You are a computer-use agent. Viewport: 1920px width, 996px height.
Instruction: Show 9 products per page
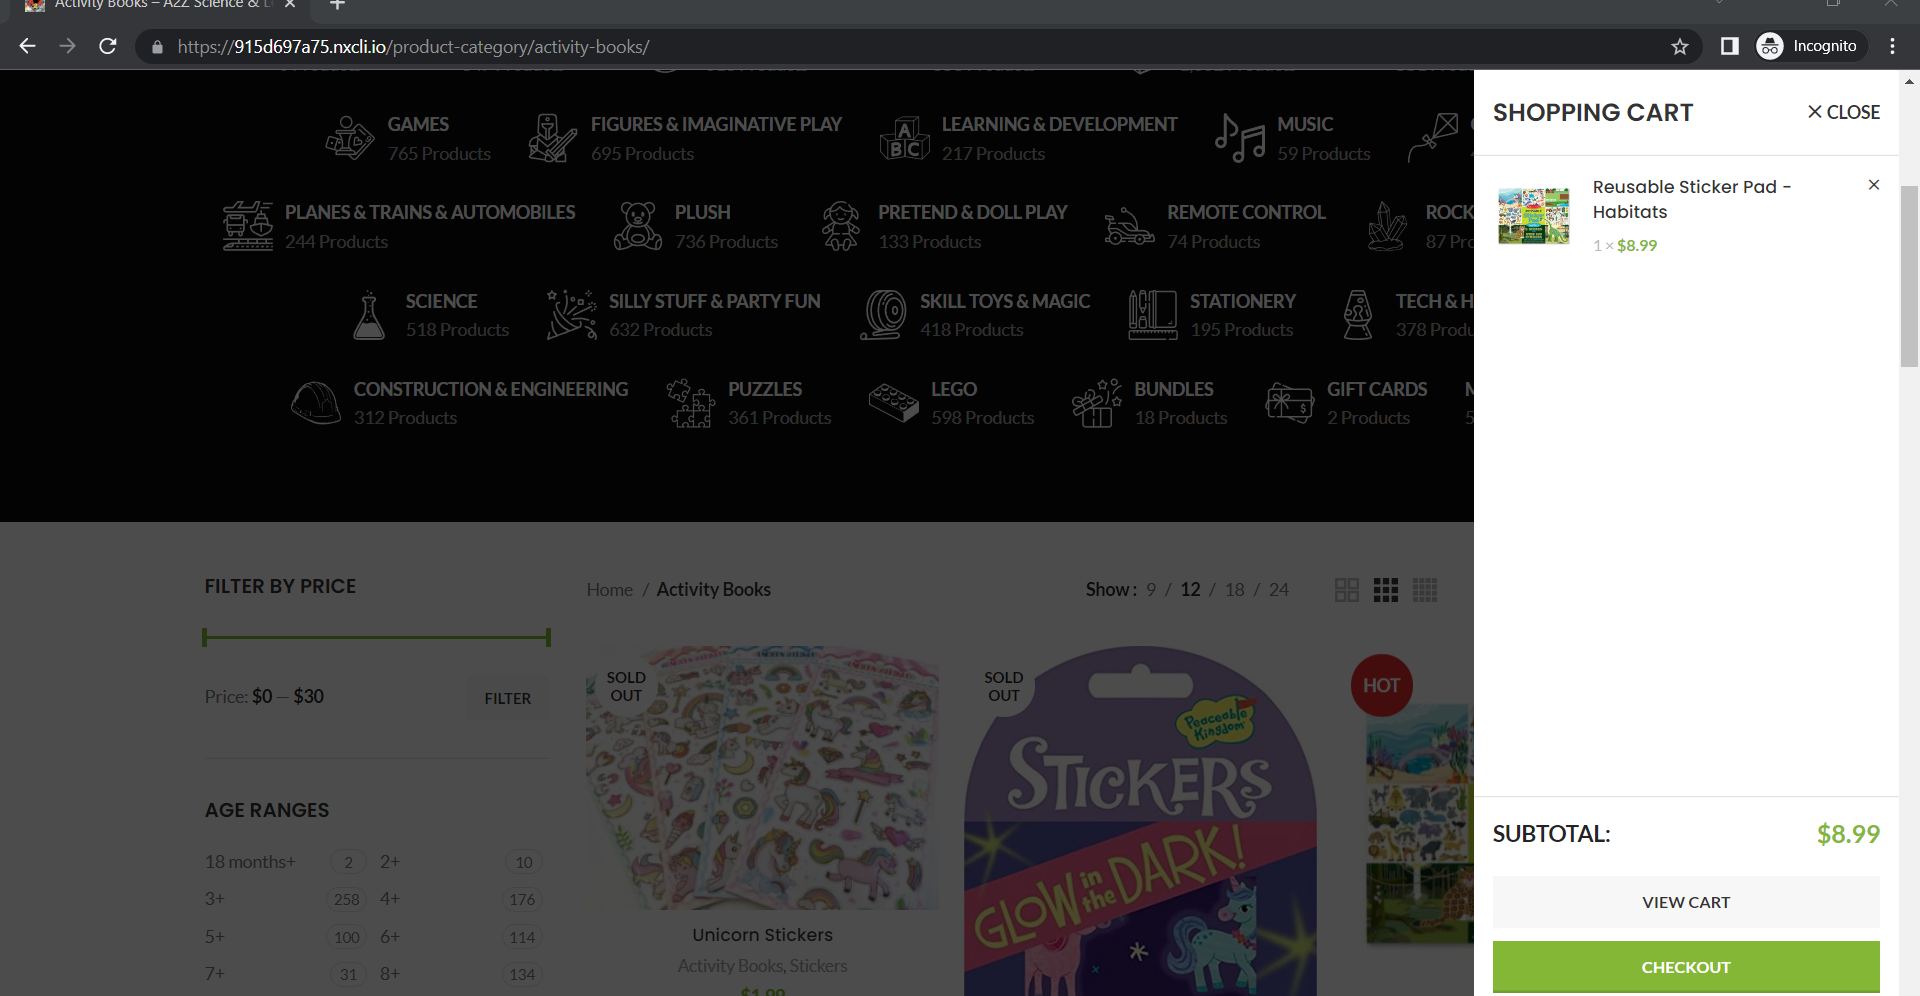[x=1151, y=590]
